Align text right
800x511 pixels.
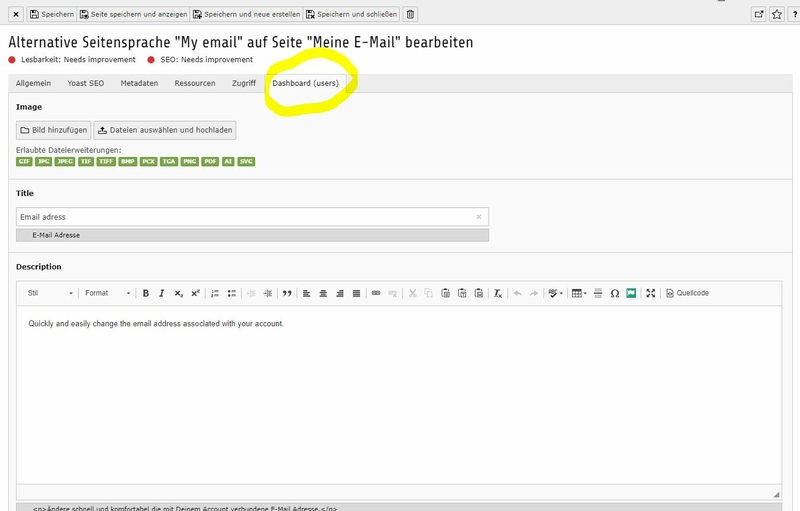point(340,293)
